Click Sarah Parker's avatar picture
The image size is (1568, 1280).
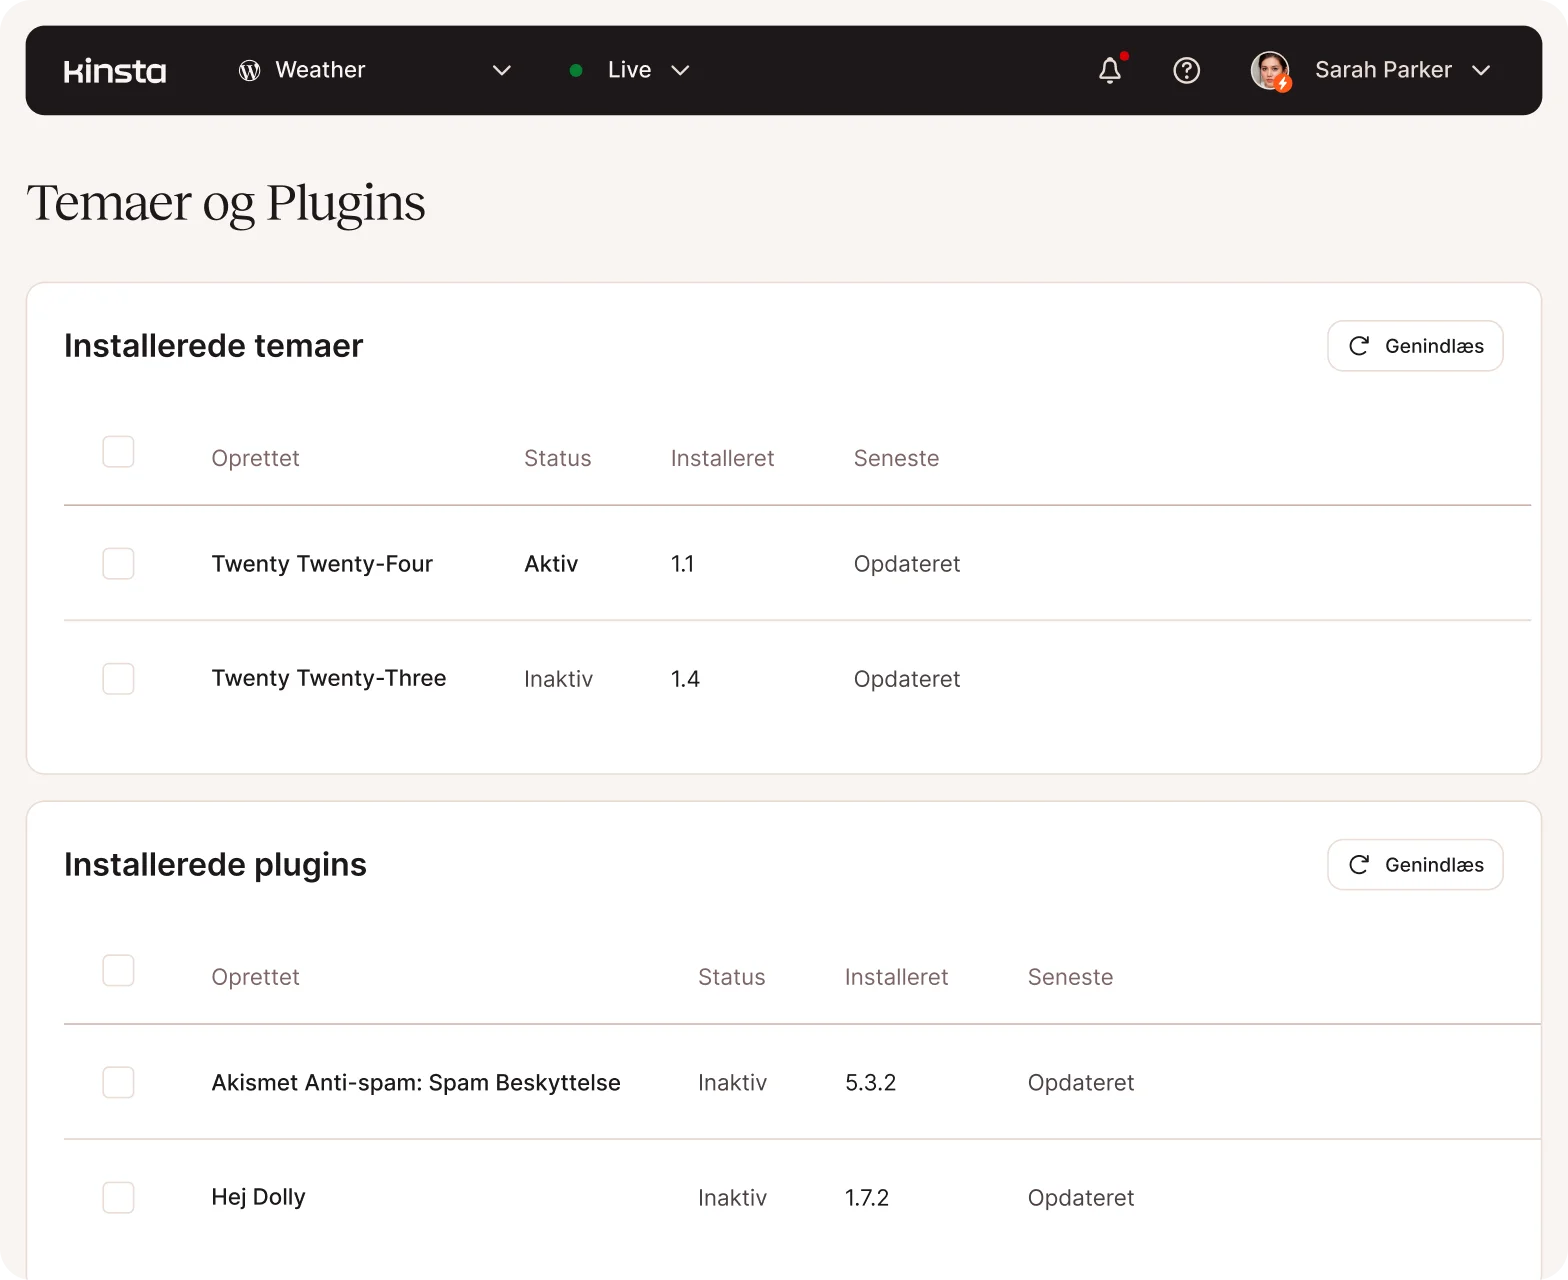(1270, 70)
